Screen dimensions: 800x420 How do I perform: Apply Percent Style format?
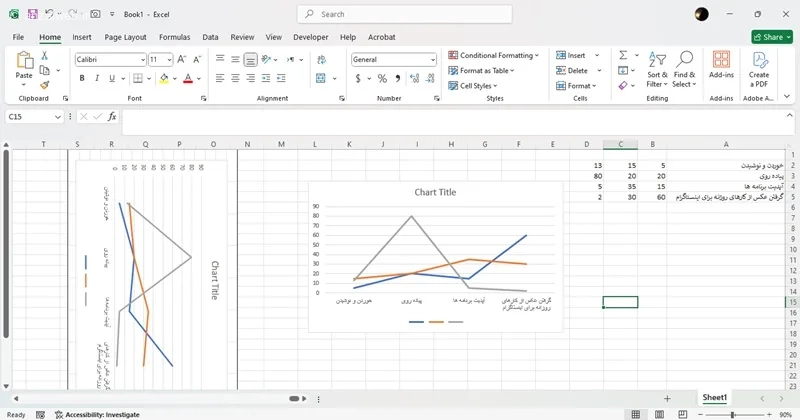coord(382,78)
